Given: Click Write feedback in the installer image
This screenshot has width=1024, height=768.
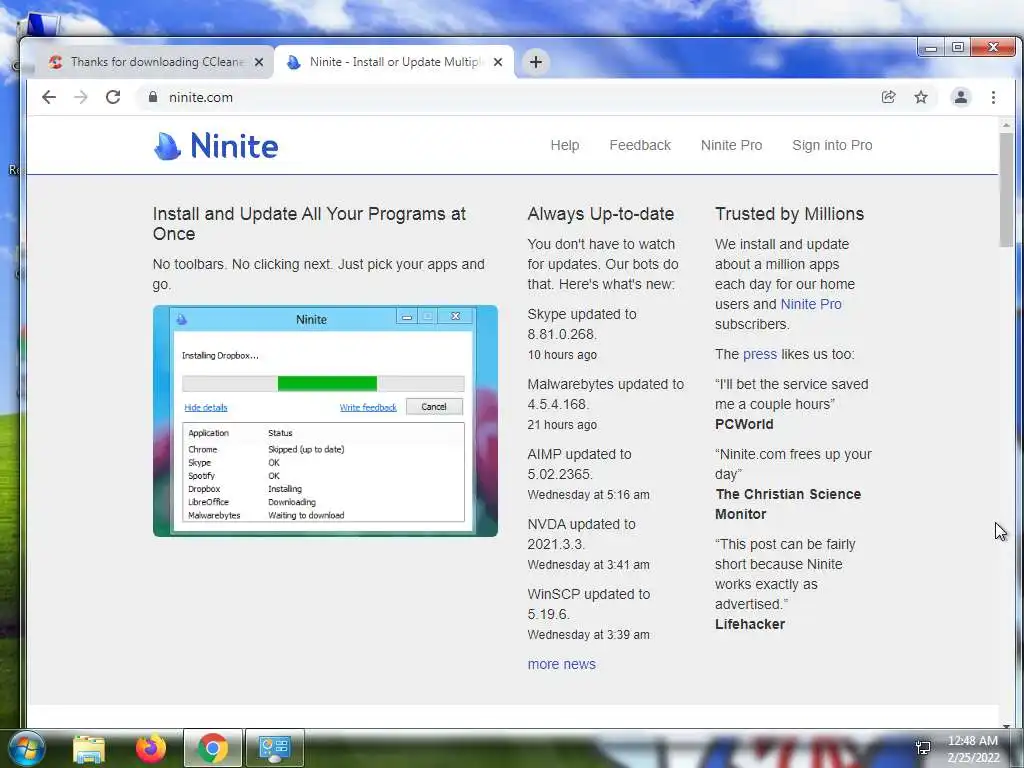Looking at the screenshot, I should pos(368,408).
